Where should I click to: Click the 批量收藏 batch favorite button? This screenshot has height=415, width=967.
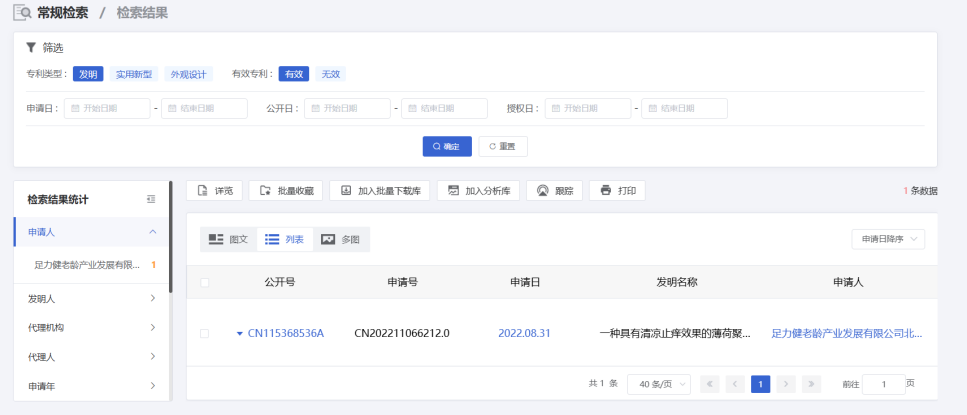point(285,191)
